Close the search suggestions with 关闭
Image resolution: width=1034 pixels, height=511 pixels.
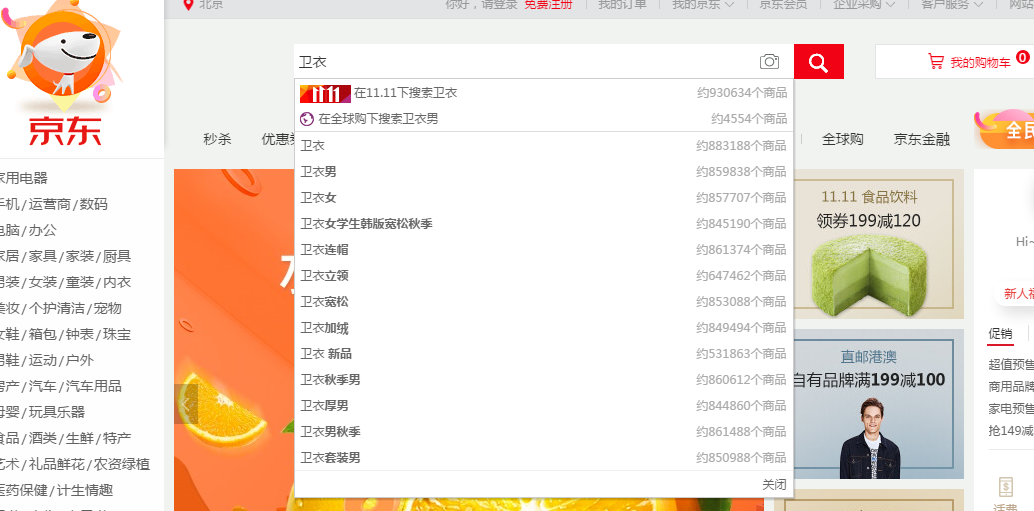click(x=774, y=485)
